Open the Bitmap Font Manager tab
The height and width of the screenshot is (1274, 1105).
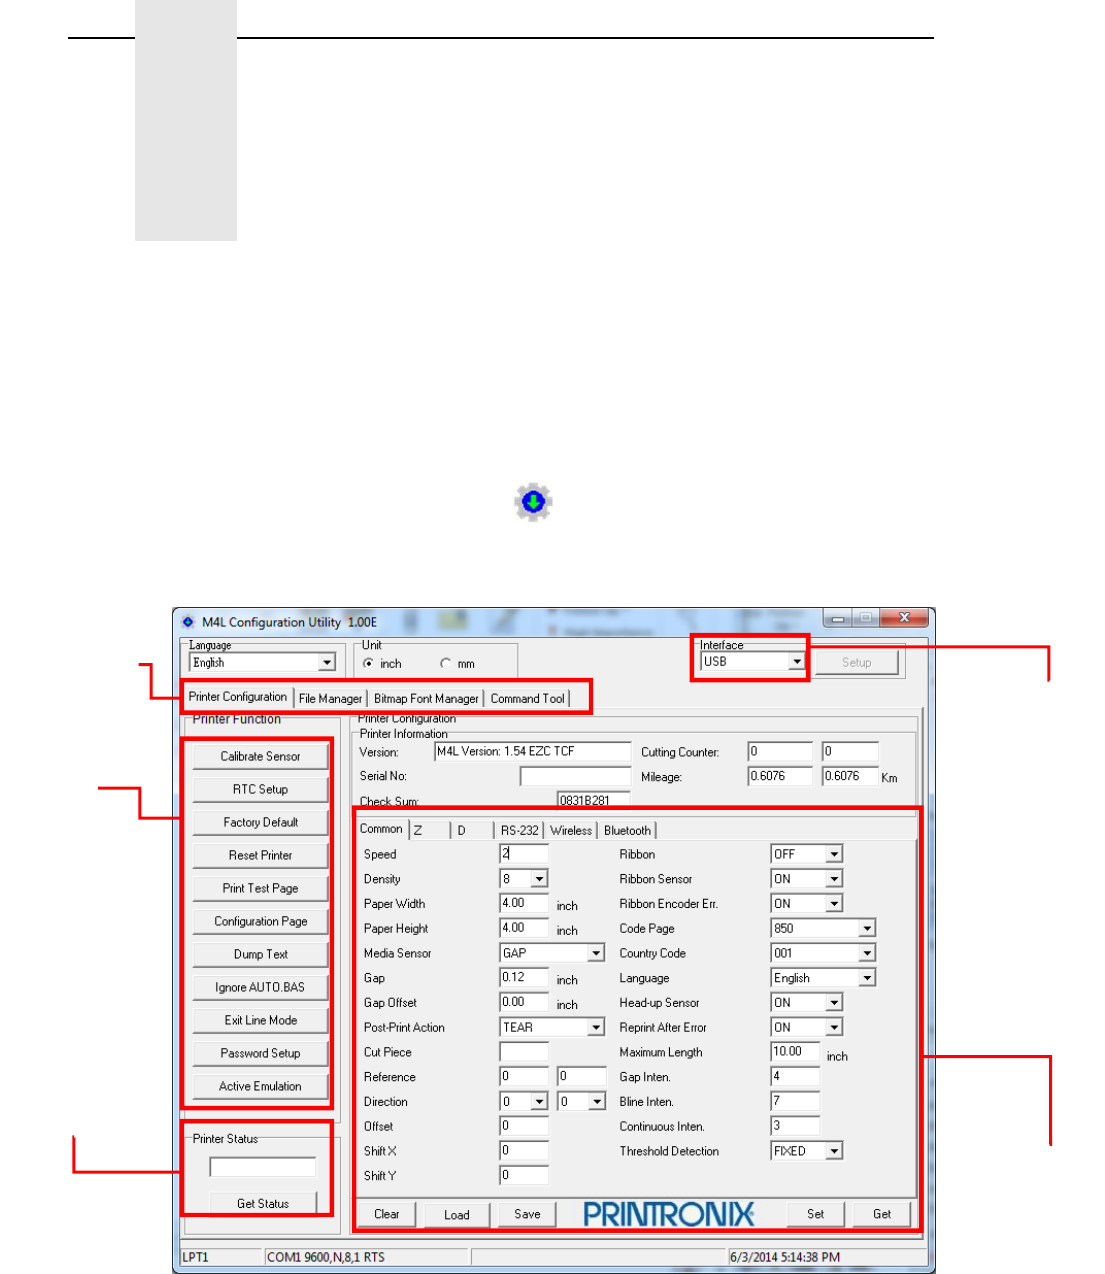426,699
